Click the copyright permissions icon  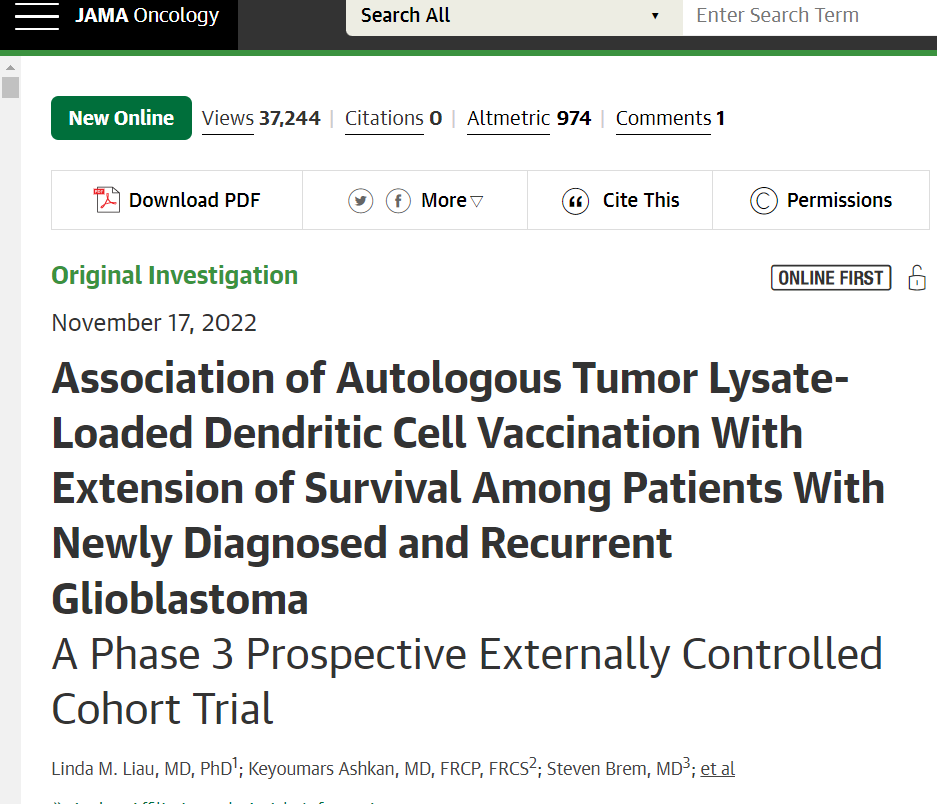coord(763,201)
